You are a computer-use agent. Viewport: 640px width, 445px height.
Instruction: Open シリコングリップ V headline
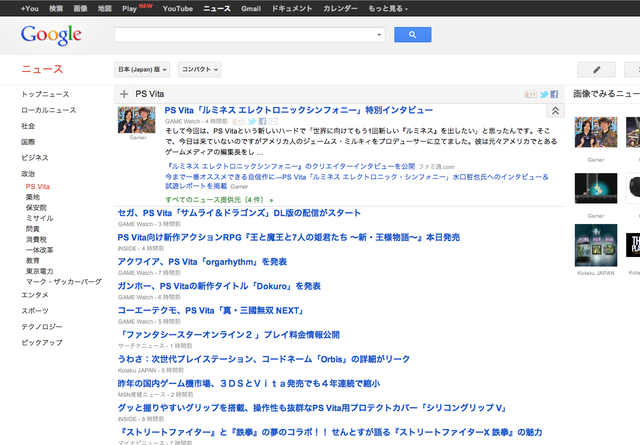313,408
